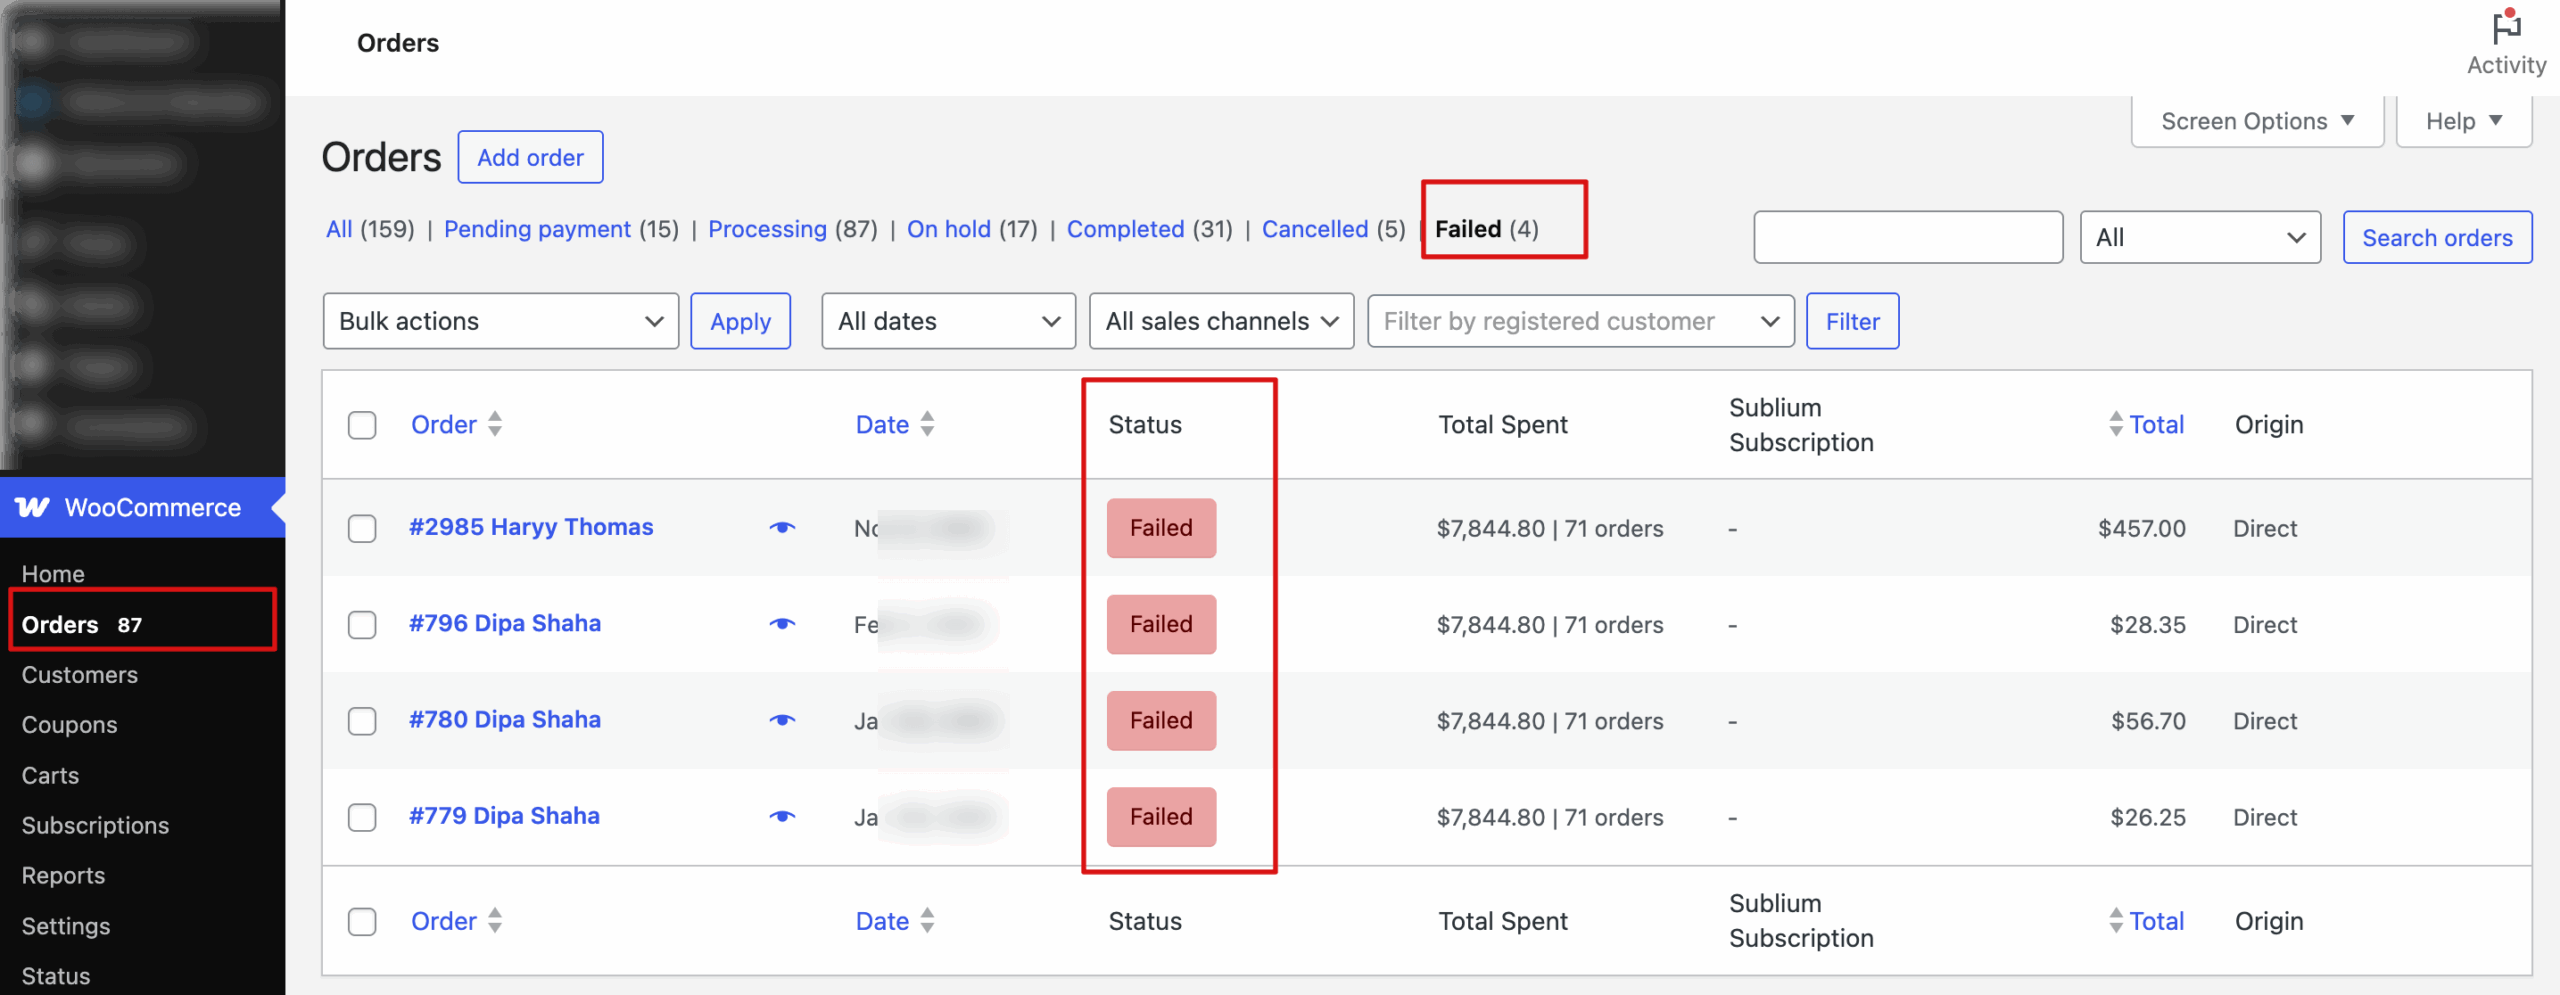Preview order #779 with eye icon
The height and width of the screenshot is (995, 2560).
782,816
